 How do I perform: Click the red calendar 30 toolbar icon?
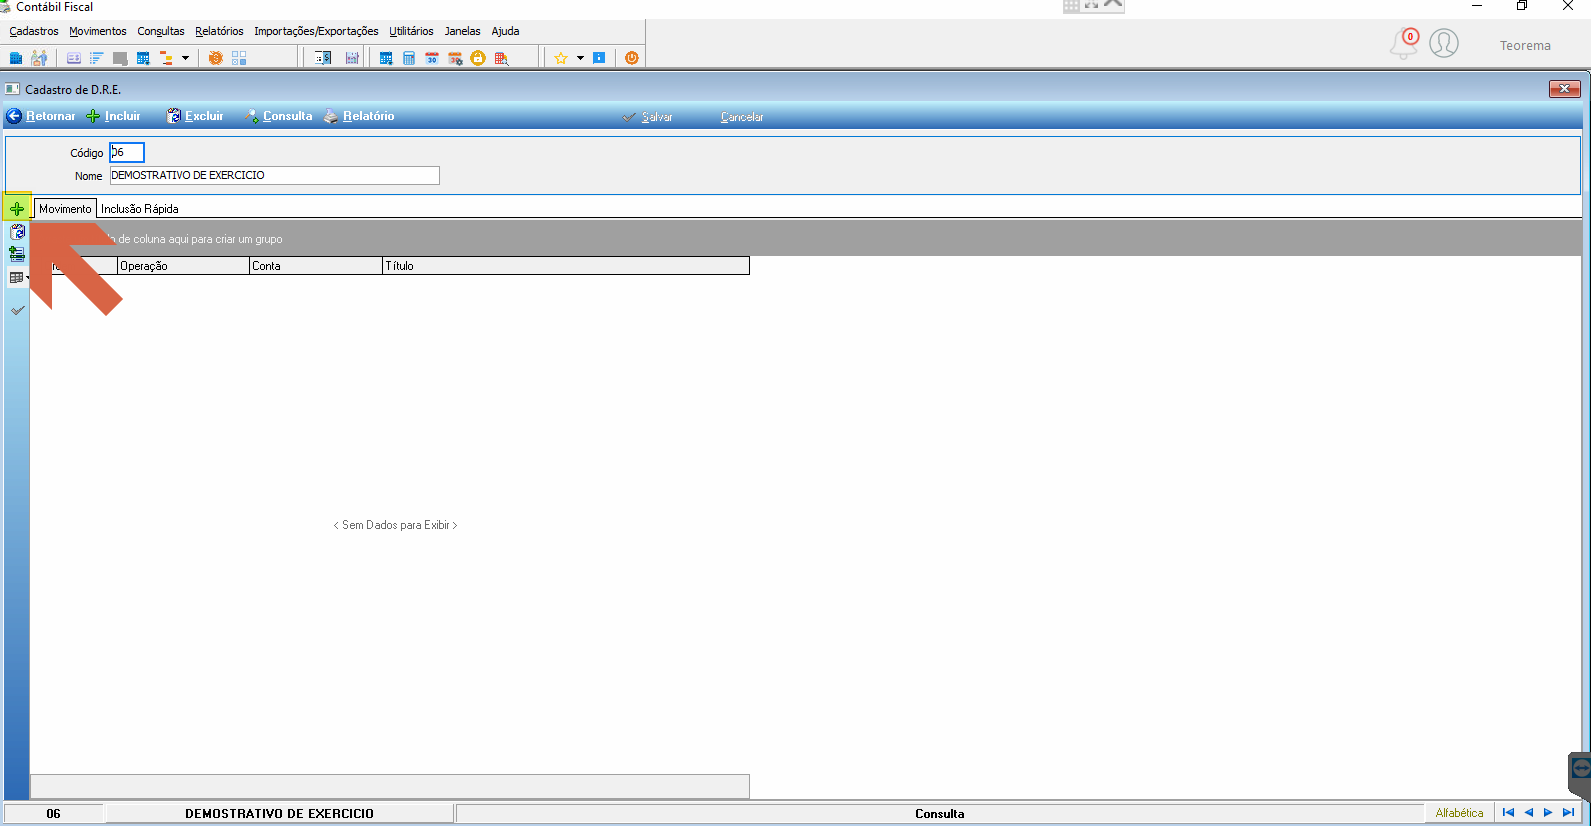(432, 58)
